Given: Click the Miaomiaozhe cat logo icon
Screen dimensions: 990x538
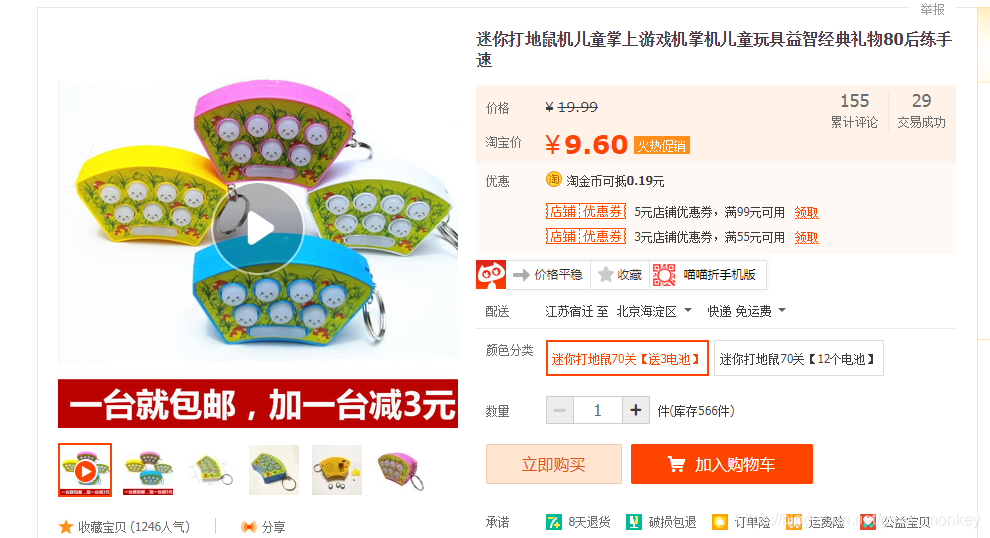Looking at the screenshot, I should coord(491,275).
